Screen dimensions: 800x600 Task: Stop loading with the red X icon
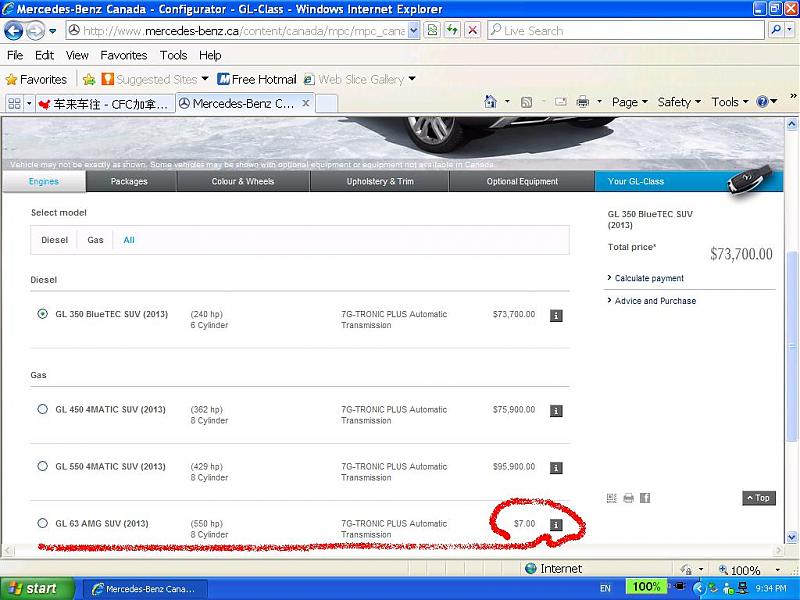click(x=472, y=31)
